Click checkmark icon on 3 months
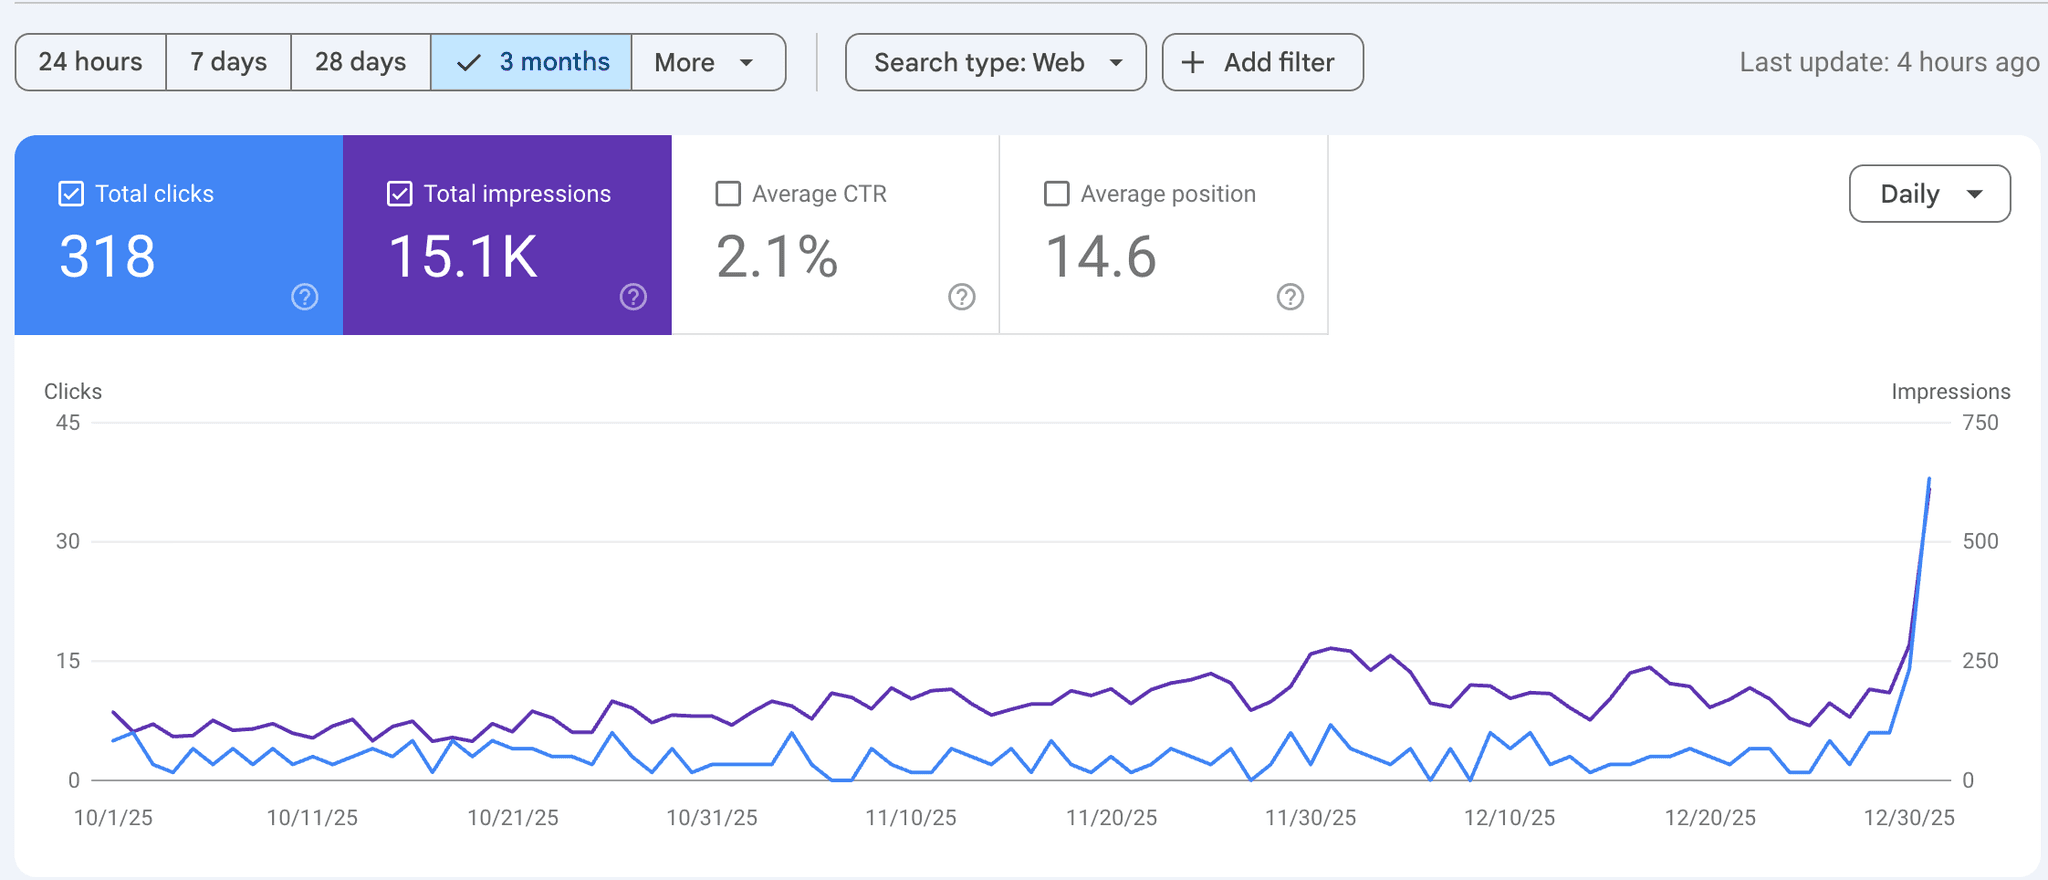Image resolution: width=2048 pixels, height=880 pixels. coord(468,63)
